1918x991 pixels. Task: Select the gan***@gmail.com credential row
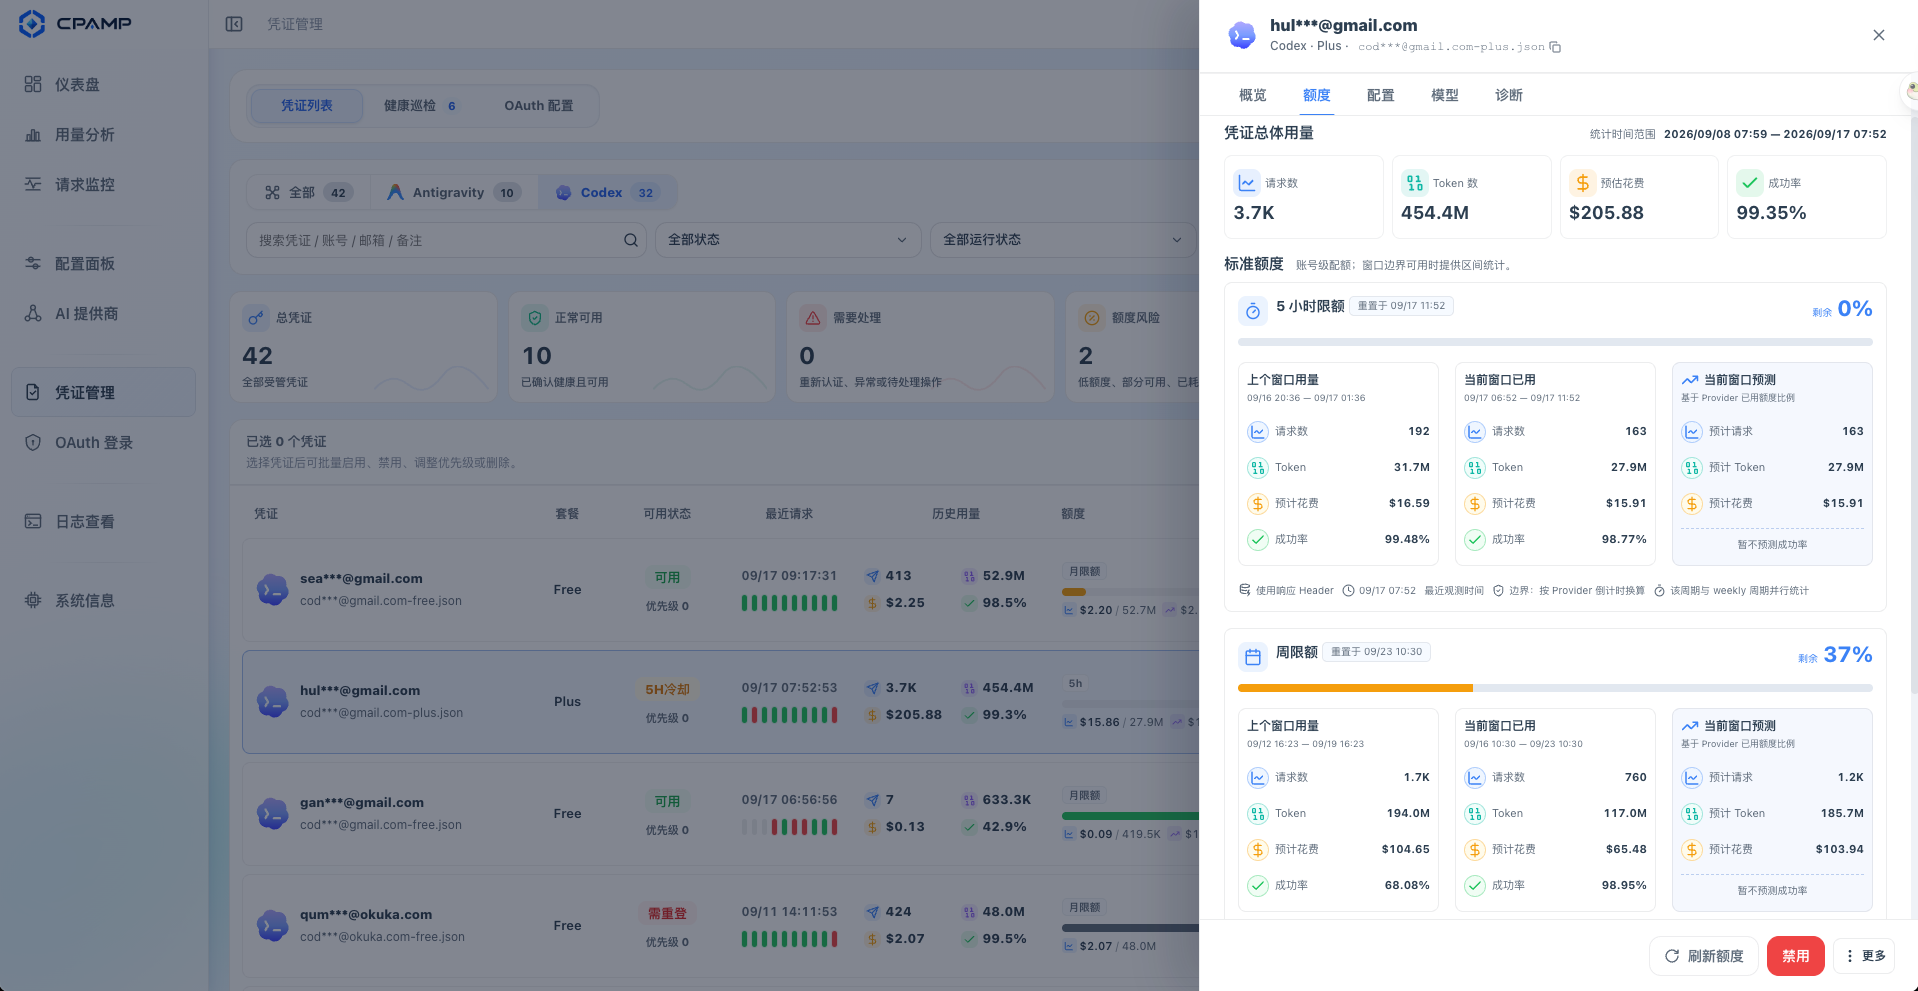(x=720, y=814)
